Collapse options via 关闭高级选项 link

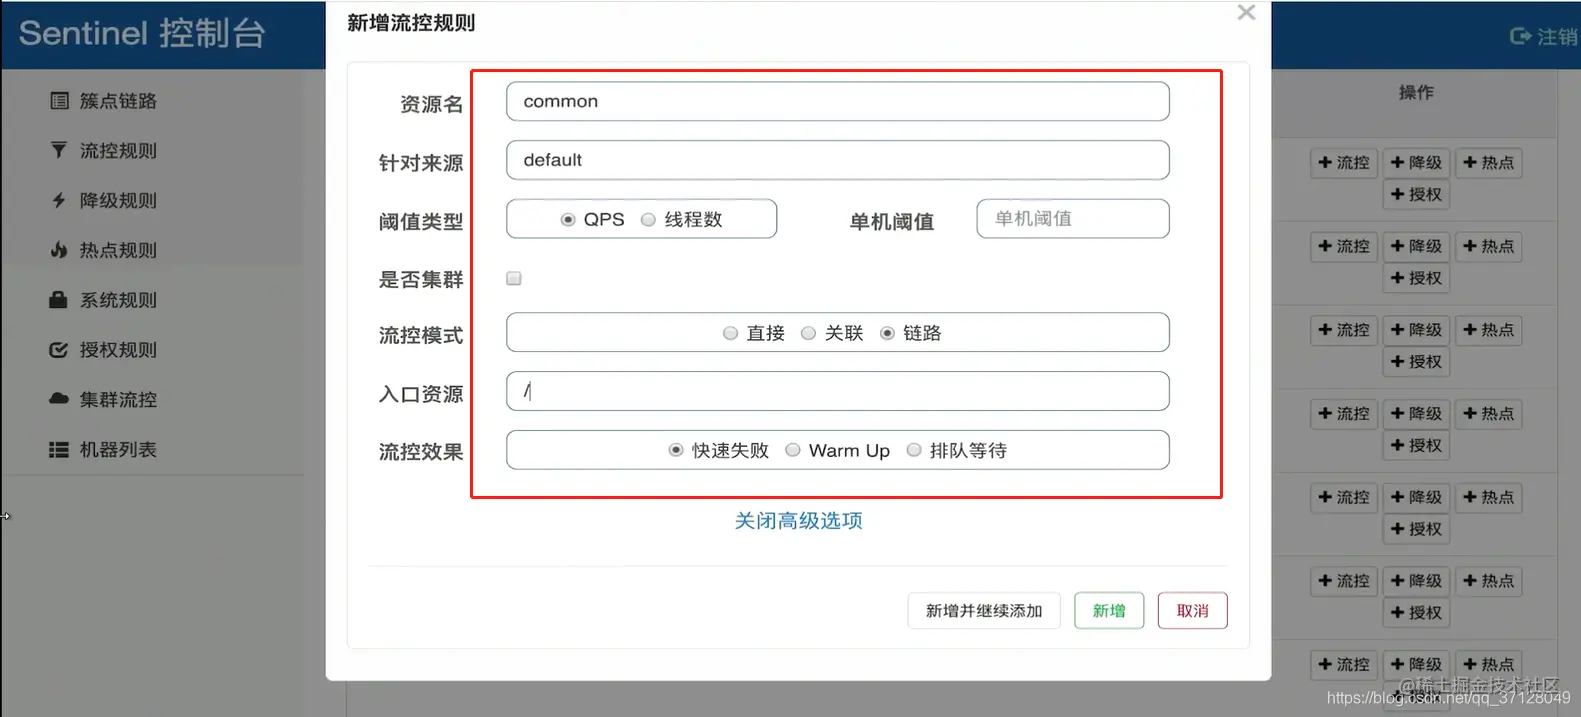click(798, 521)
